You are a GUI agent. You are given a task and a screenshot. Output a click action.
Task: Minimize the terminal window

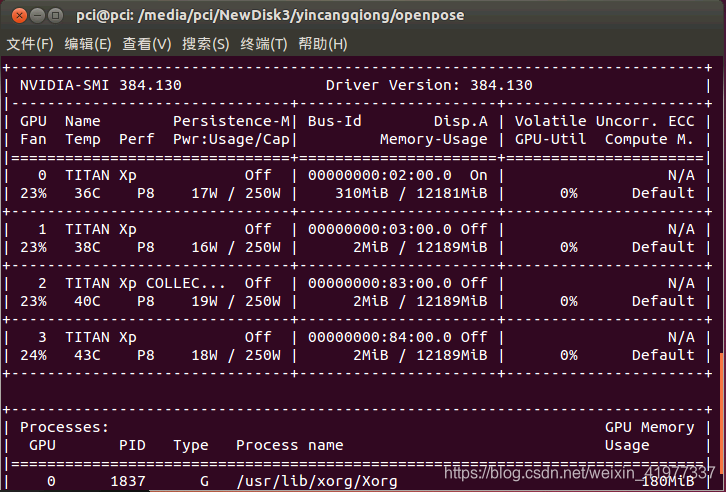coord(38,16)
